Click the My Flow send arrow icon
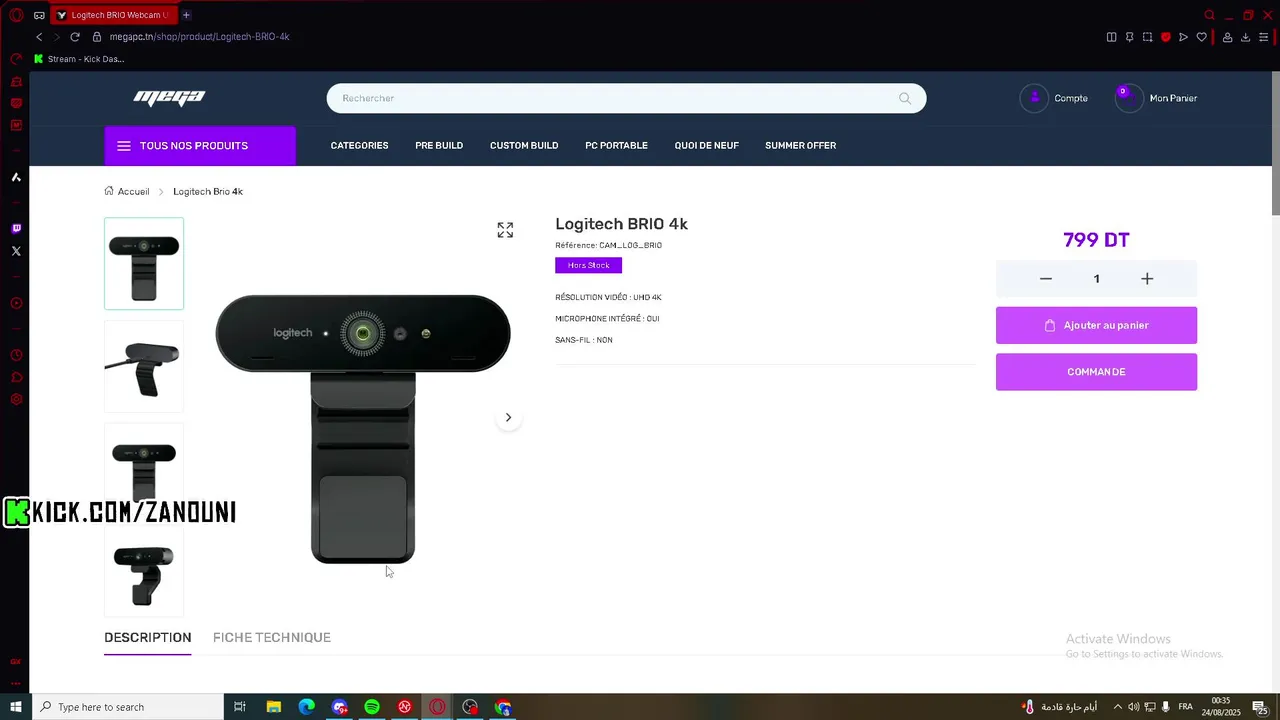Viewport: 1280px width, 720px height. (x=1183, y=37)
